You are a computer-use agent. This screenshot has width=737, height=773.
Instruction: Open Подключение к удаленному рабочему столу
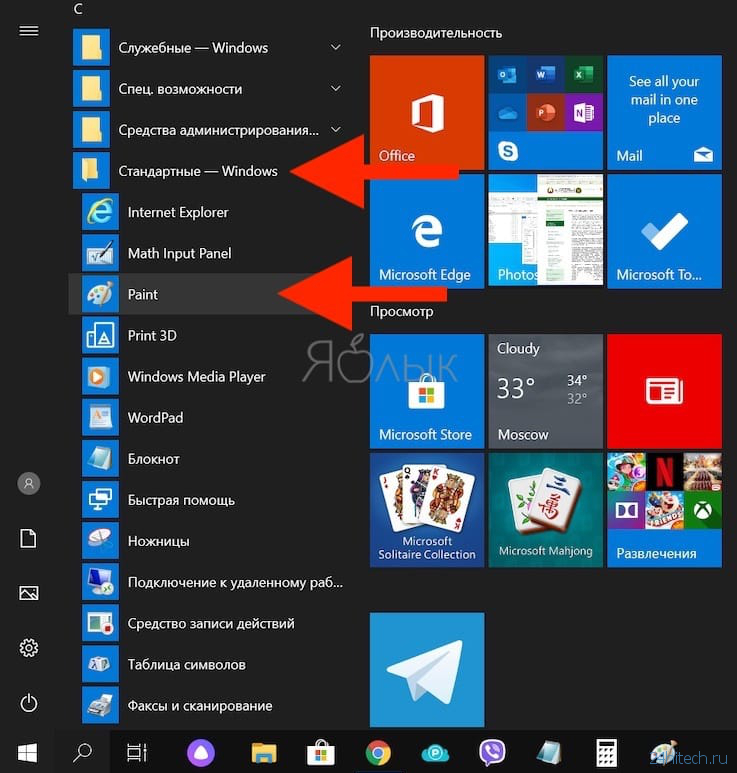209,582
